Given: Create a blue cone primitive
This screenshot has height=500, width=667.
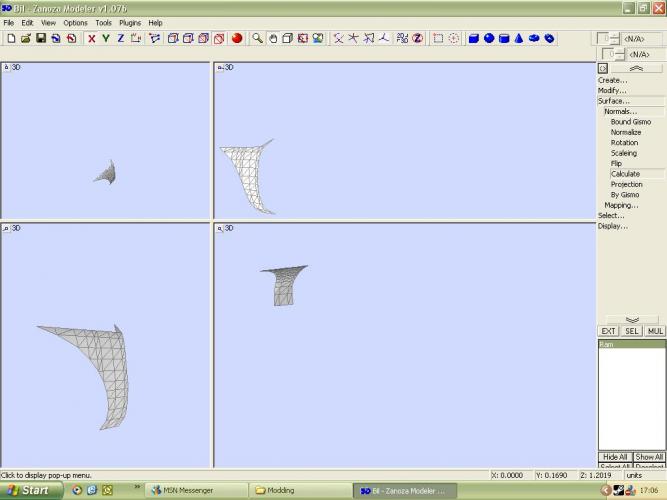Looking at the screenshot, I should tap(518, 38).
